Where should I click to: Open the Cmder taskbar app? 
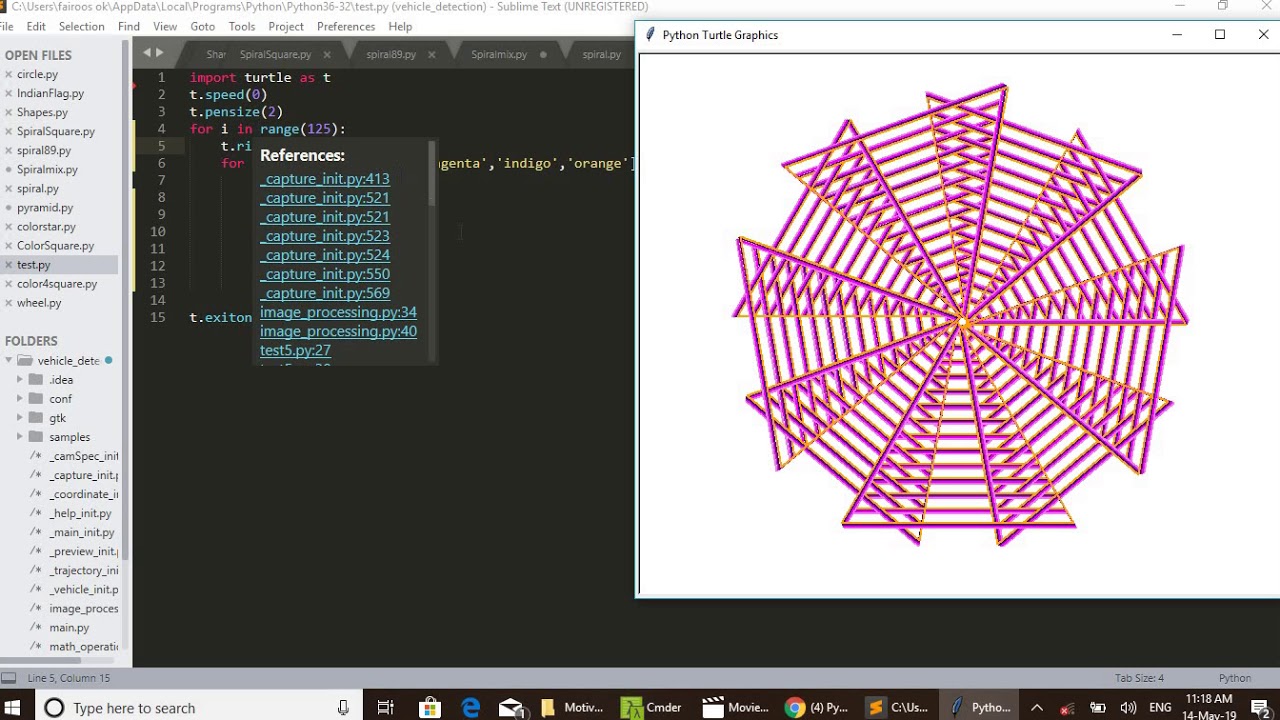pyautogui.click(x=652, y=707)
